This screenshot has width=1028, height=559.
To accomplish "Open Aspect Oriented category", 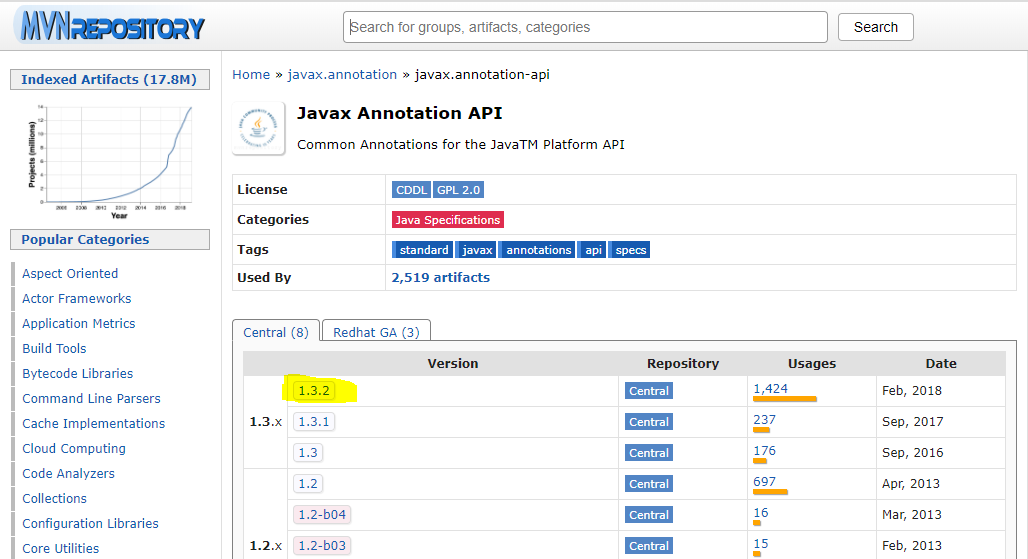I will (70, 273).
